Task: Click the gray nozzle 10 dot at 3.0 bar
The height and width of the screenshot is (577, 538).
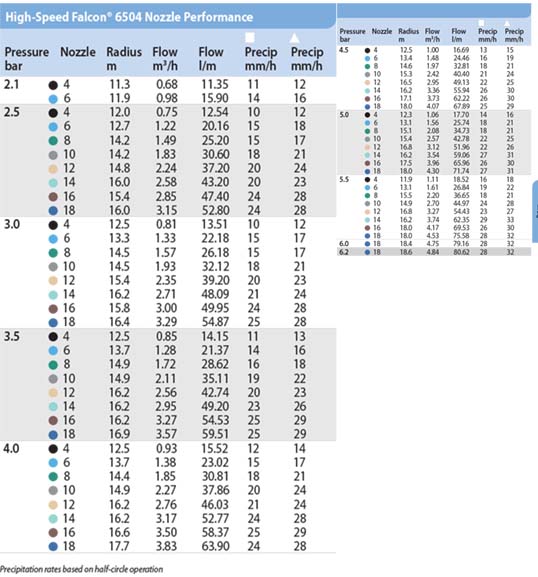Action: point(53,267)
